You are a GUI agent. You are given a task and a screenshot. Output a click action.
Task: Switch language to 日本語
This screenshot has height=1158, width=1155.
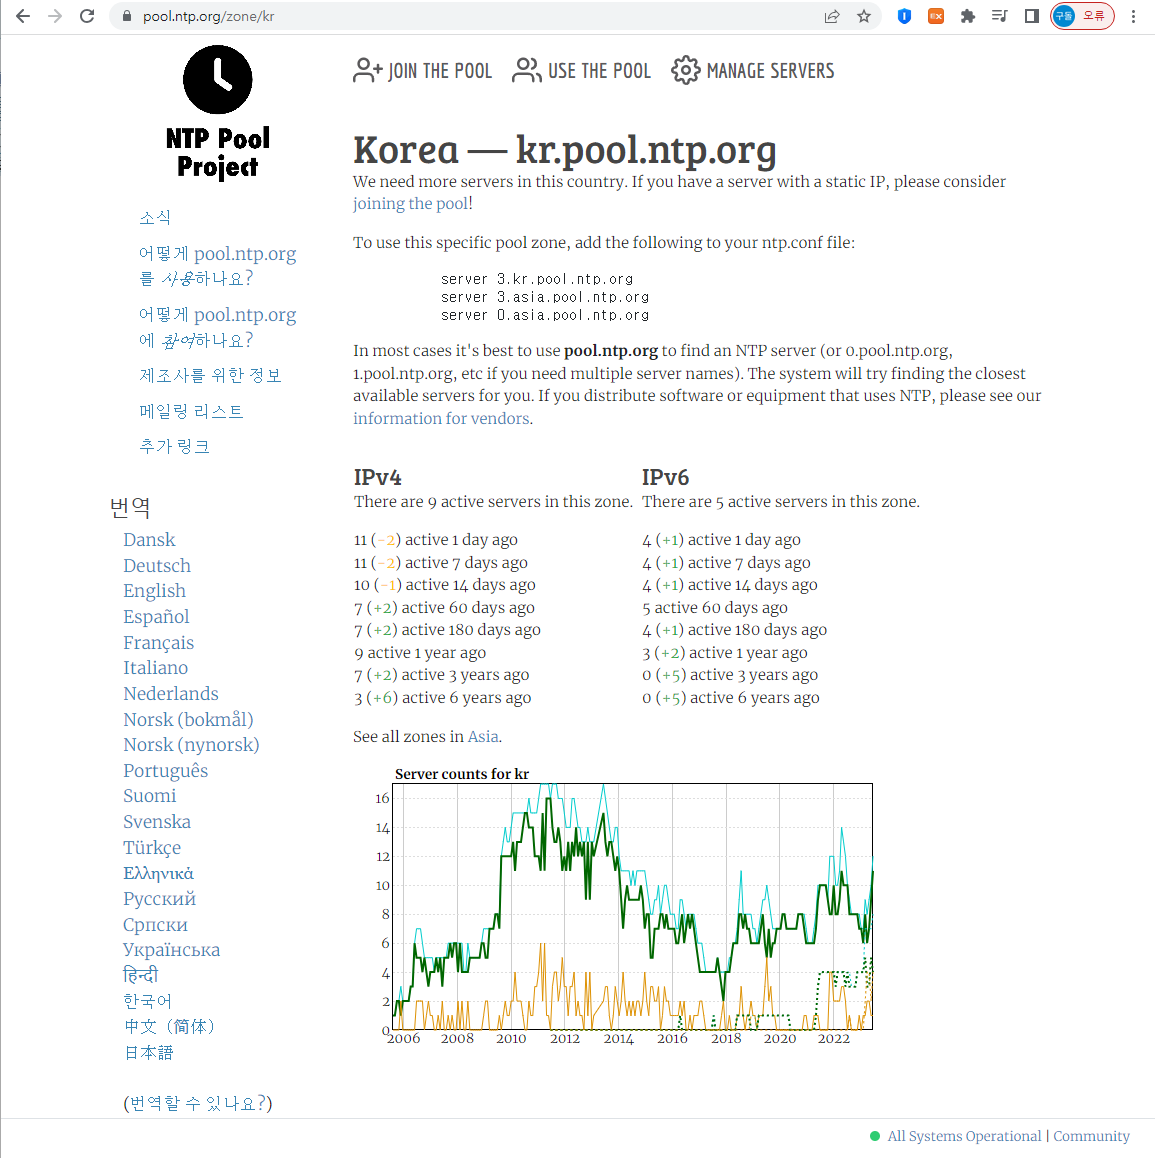[x=148, y=1052]
